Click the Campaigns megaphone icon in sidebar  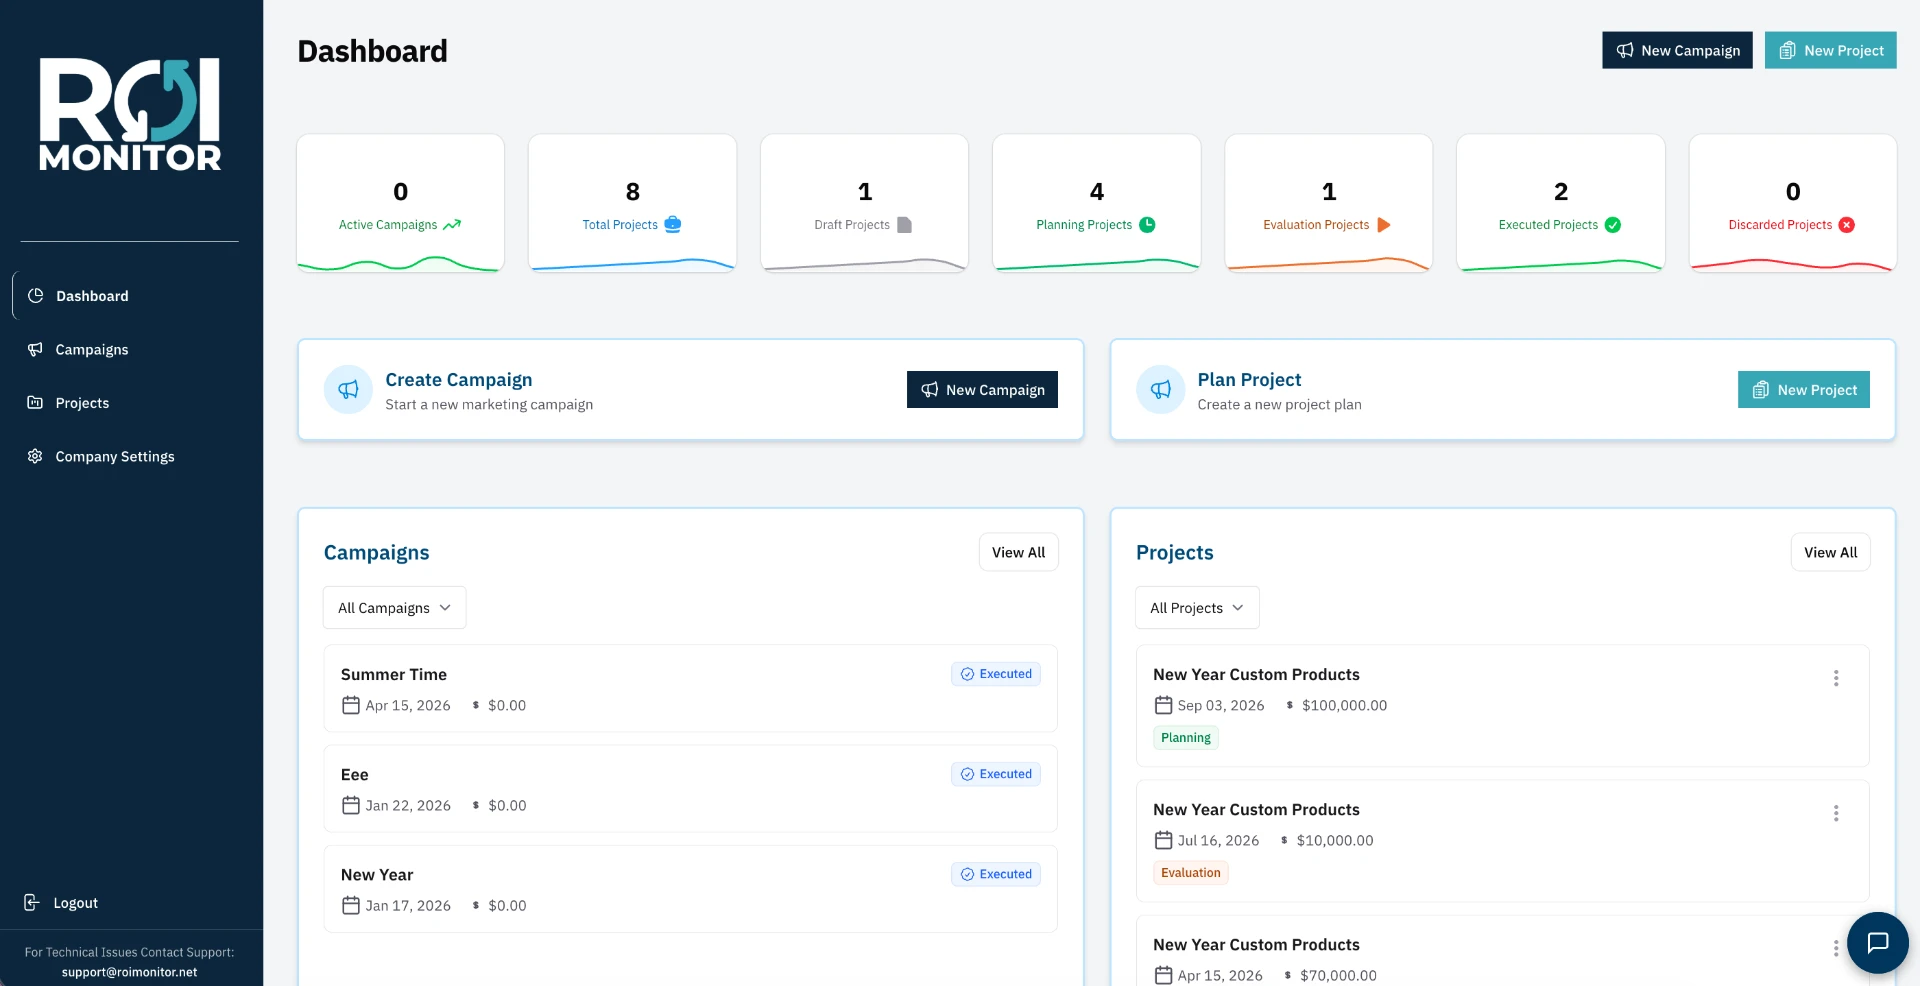35,349
